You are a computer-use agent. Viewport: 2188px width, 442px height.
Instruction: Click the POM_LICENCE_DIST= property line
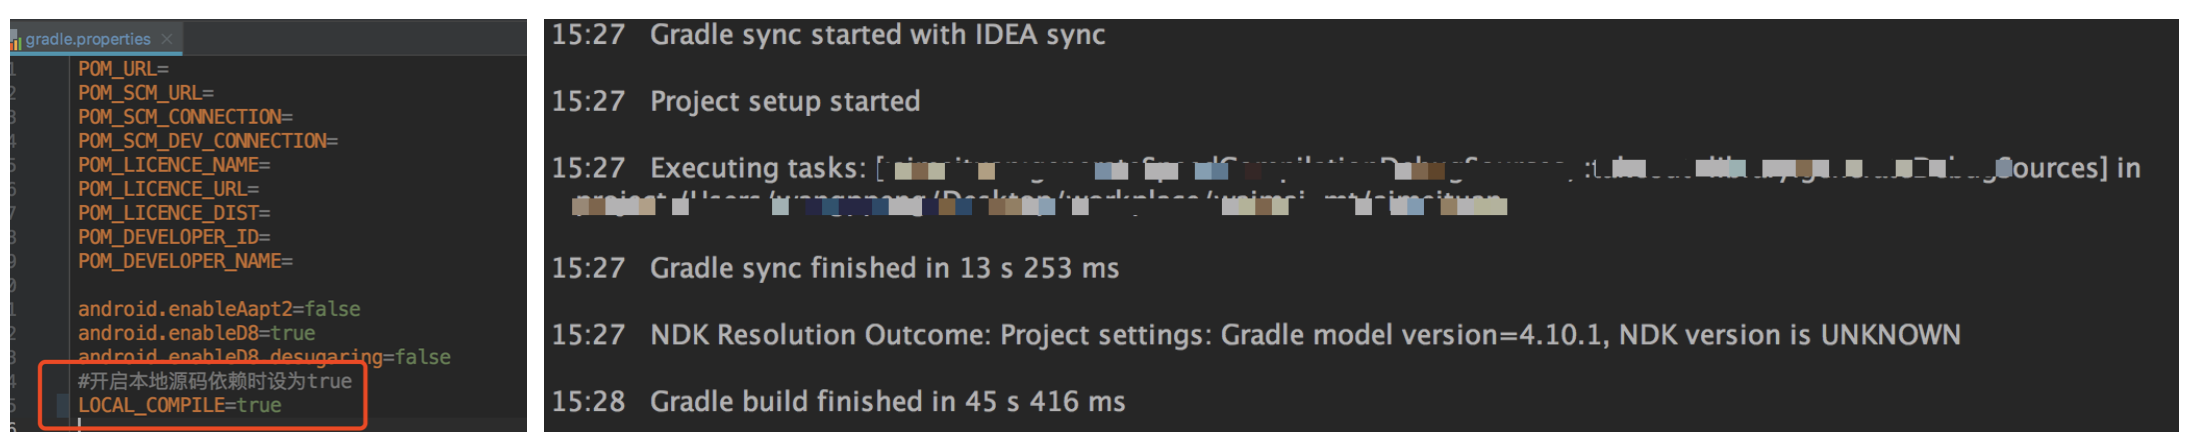pos(174,213)
